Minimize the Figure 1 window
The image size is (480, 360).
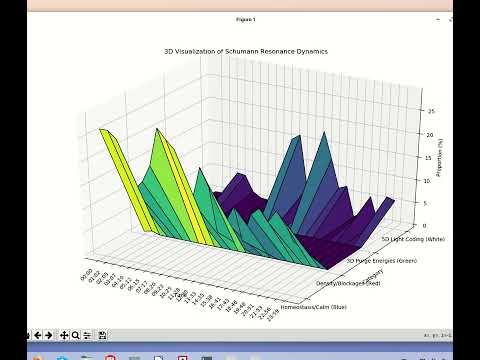tap(438, 20)
